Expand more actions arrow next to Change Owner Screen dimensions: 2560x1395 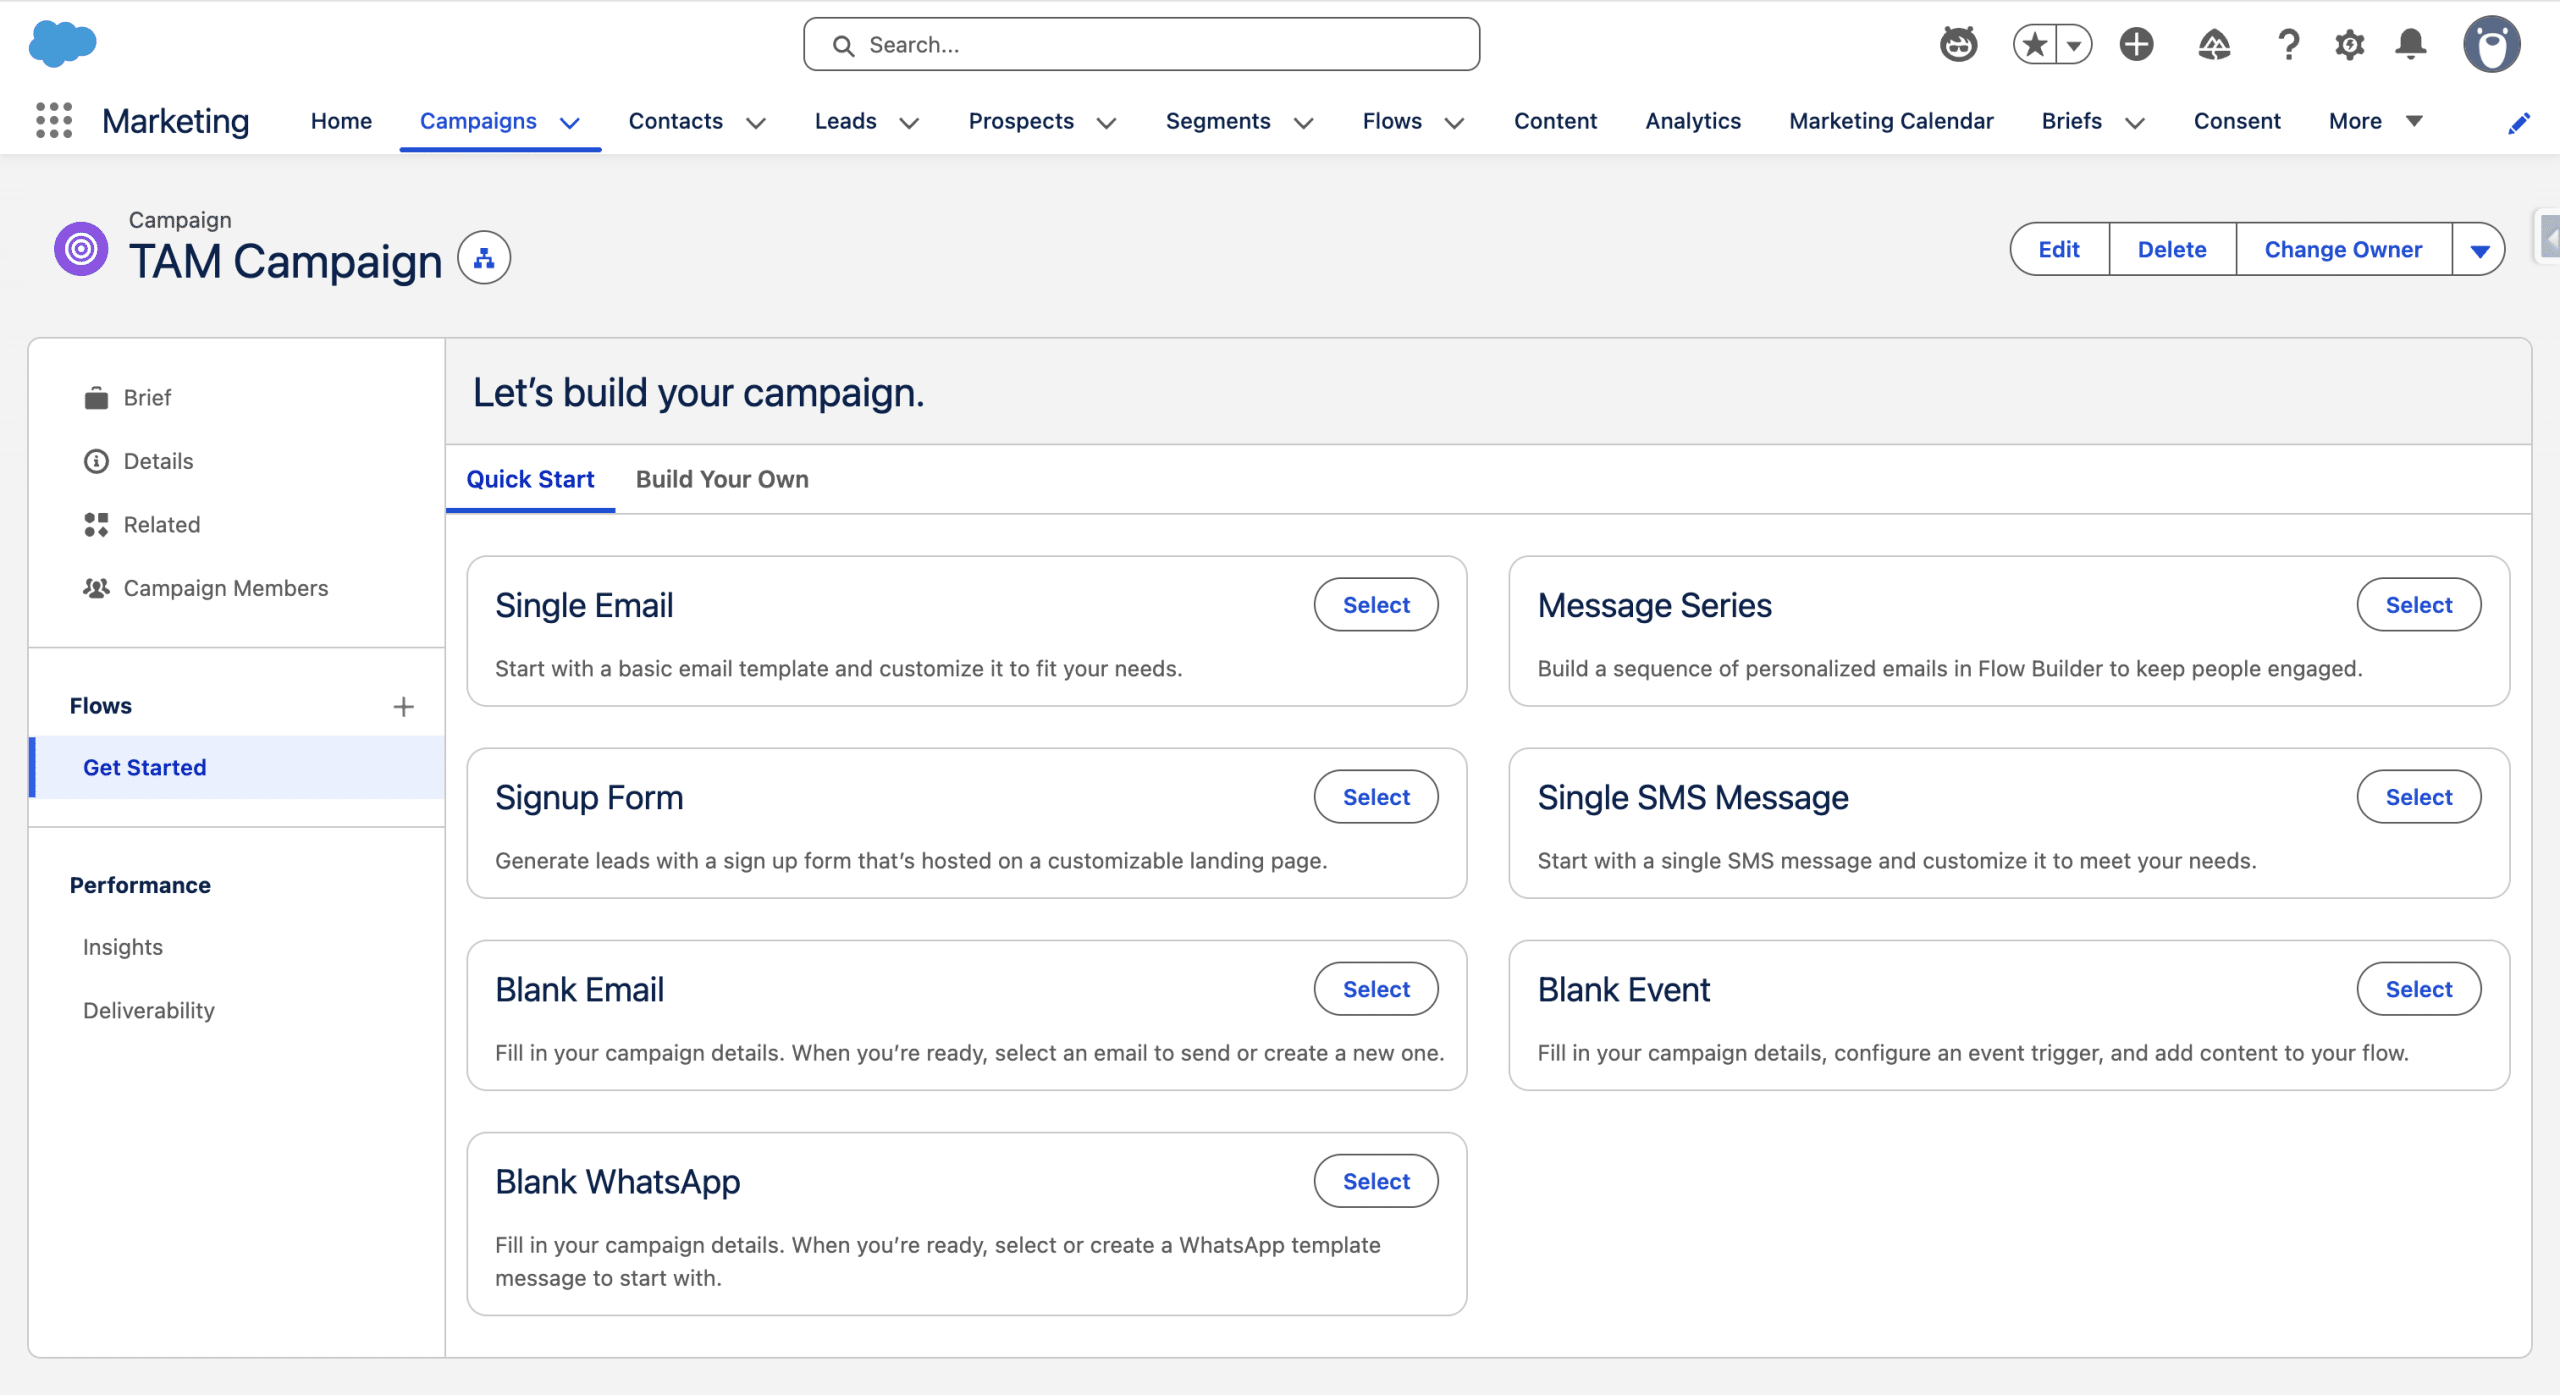(x=2479, y=250)
